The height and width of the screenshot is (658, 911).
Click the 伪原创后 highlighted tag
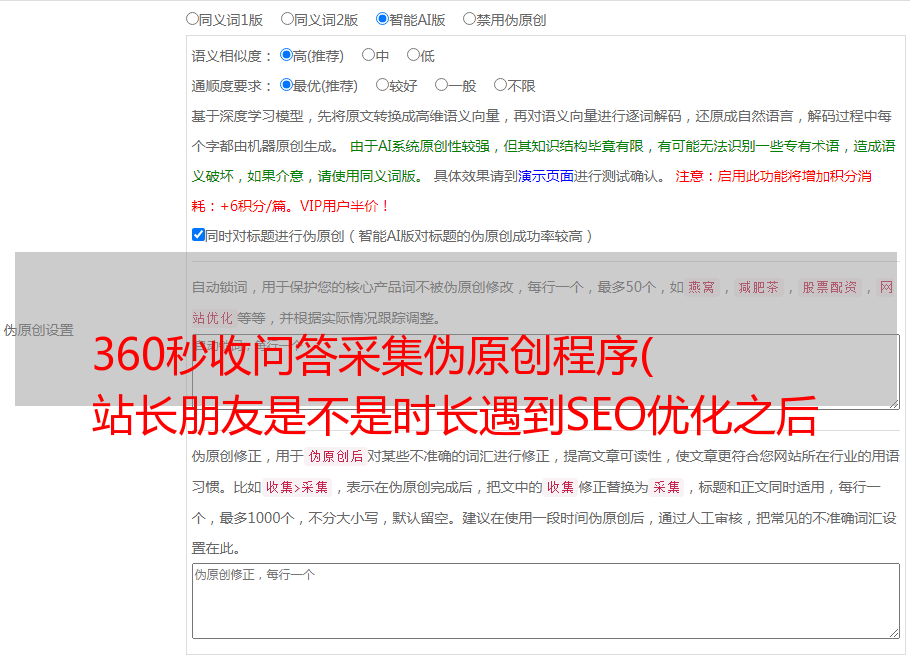(336, 456)
